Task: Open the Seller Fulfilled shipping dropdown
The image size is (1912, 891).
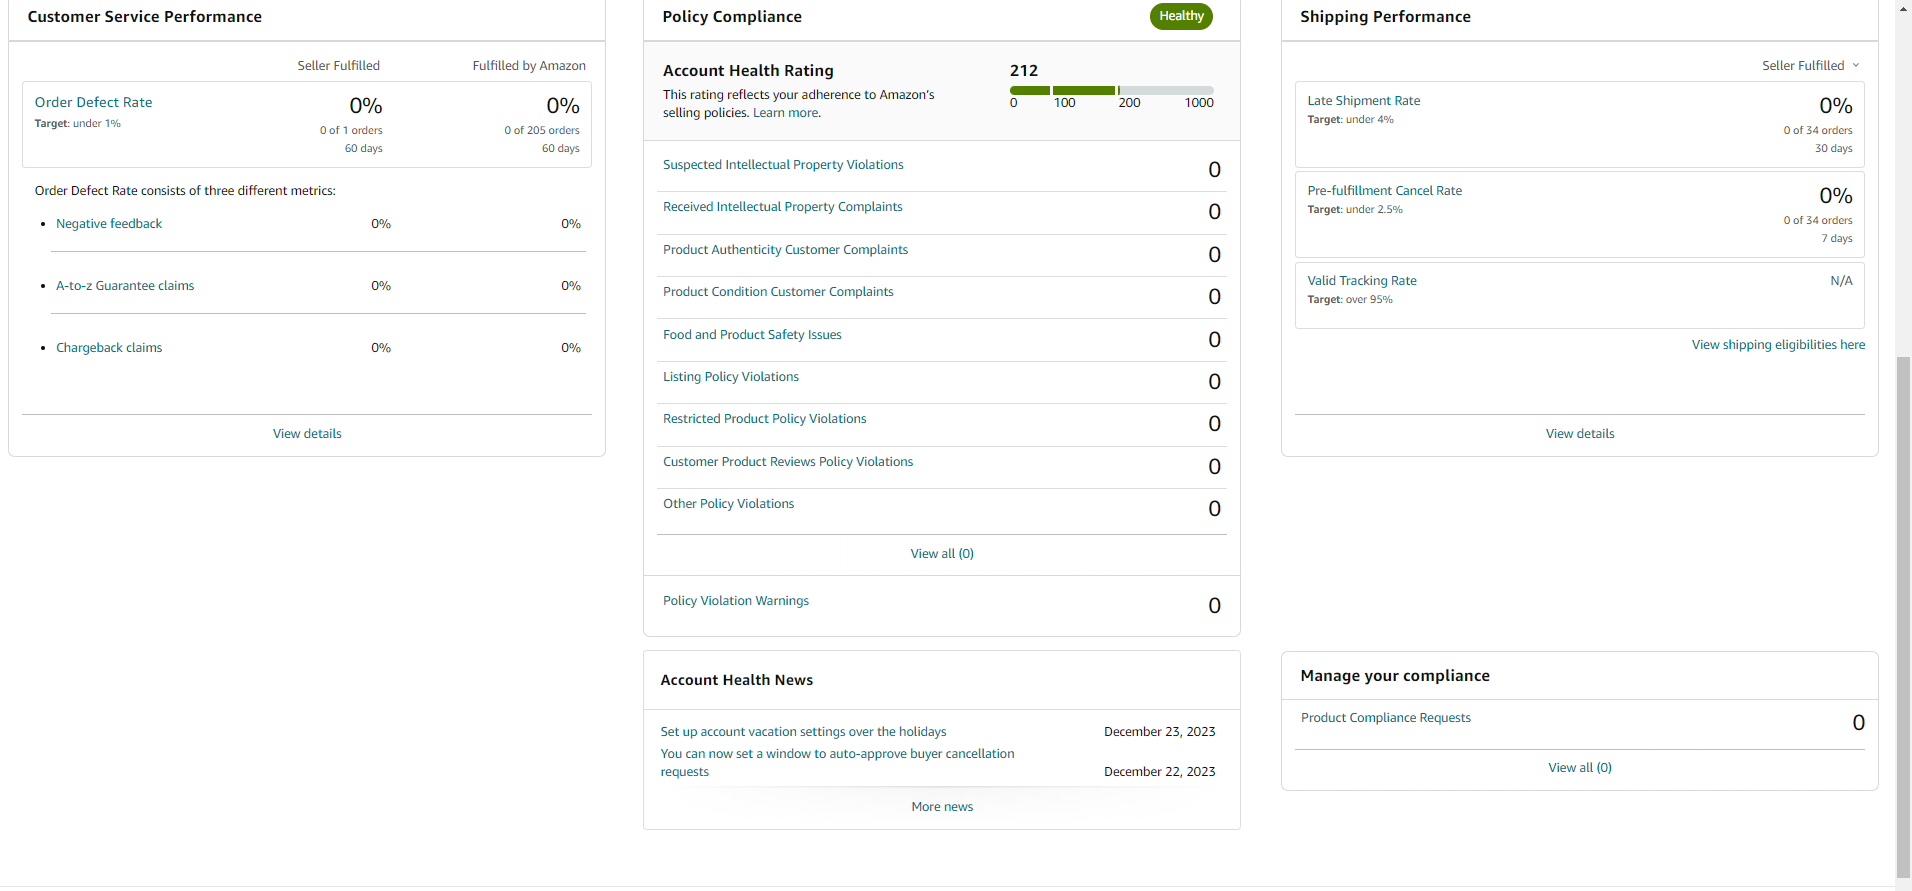Action: (1810, 66)
